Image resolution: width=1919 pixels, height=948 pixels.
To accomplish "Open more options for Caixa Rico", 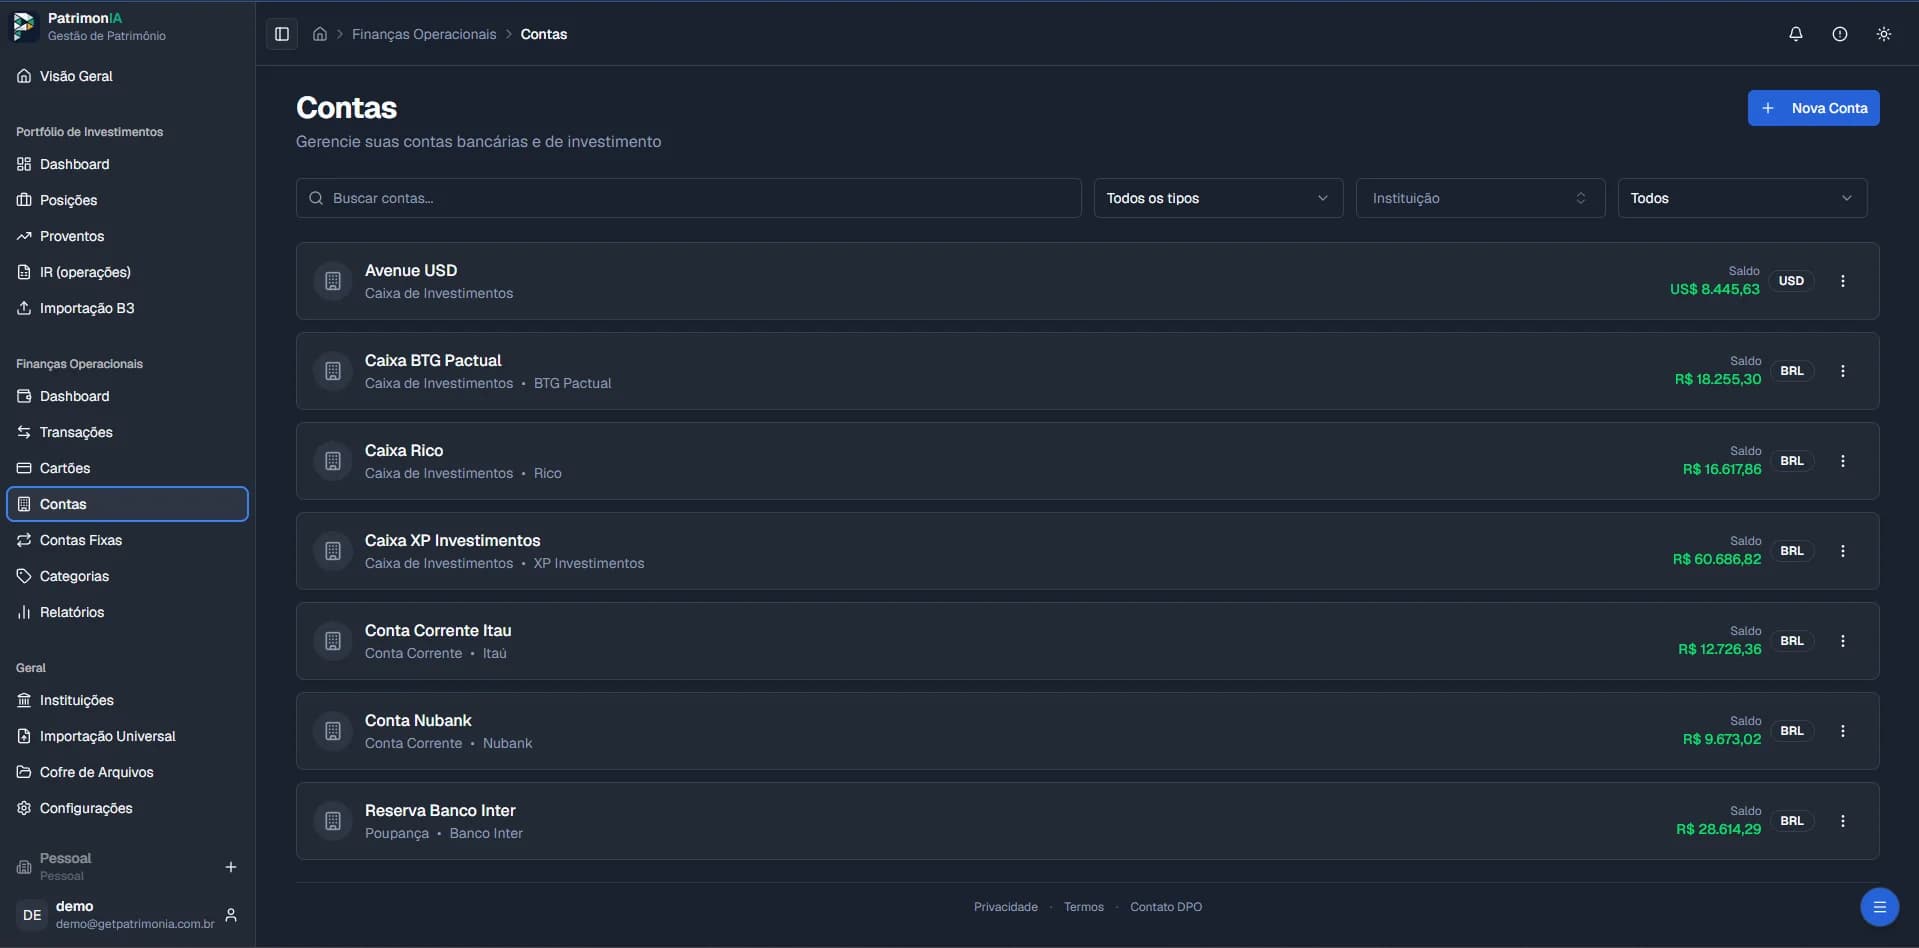I will click(x=1843, y=461).
